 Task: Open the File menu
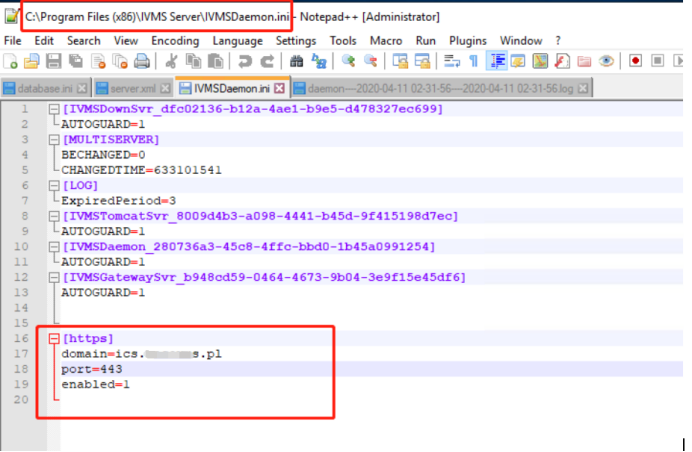pos(12,41)
